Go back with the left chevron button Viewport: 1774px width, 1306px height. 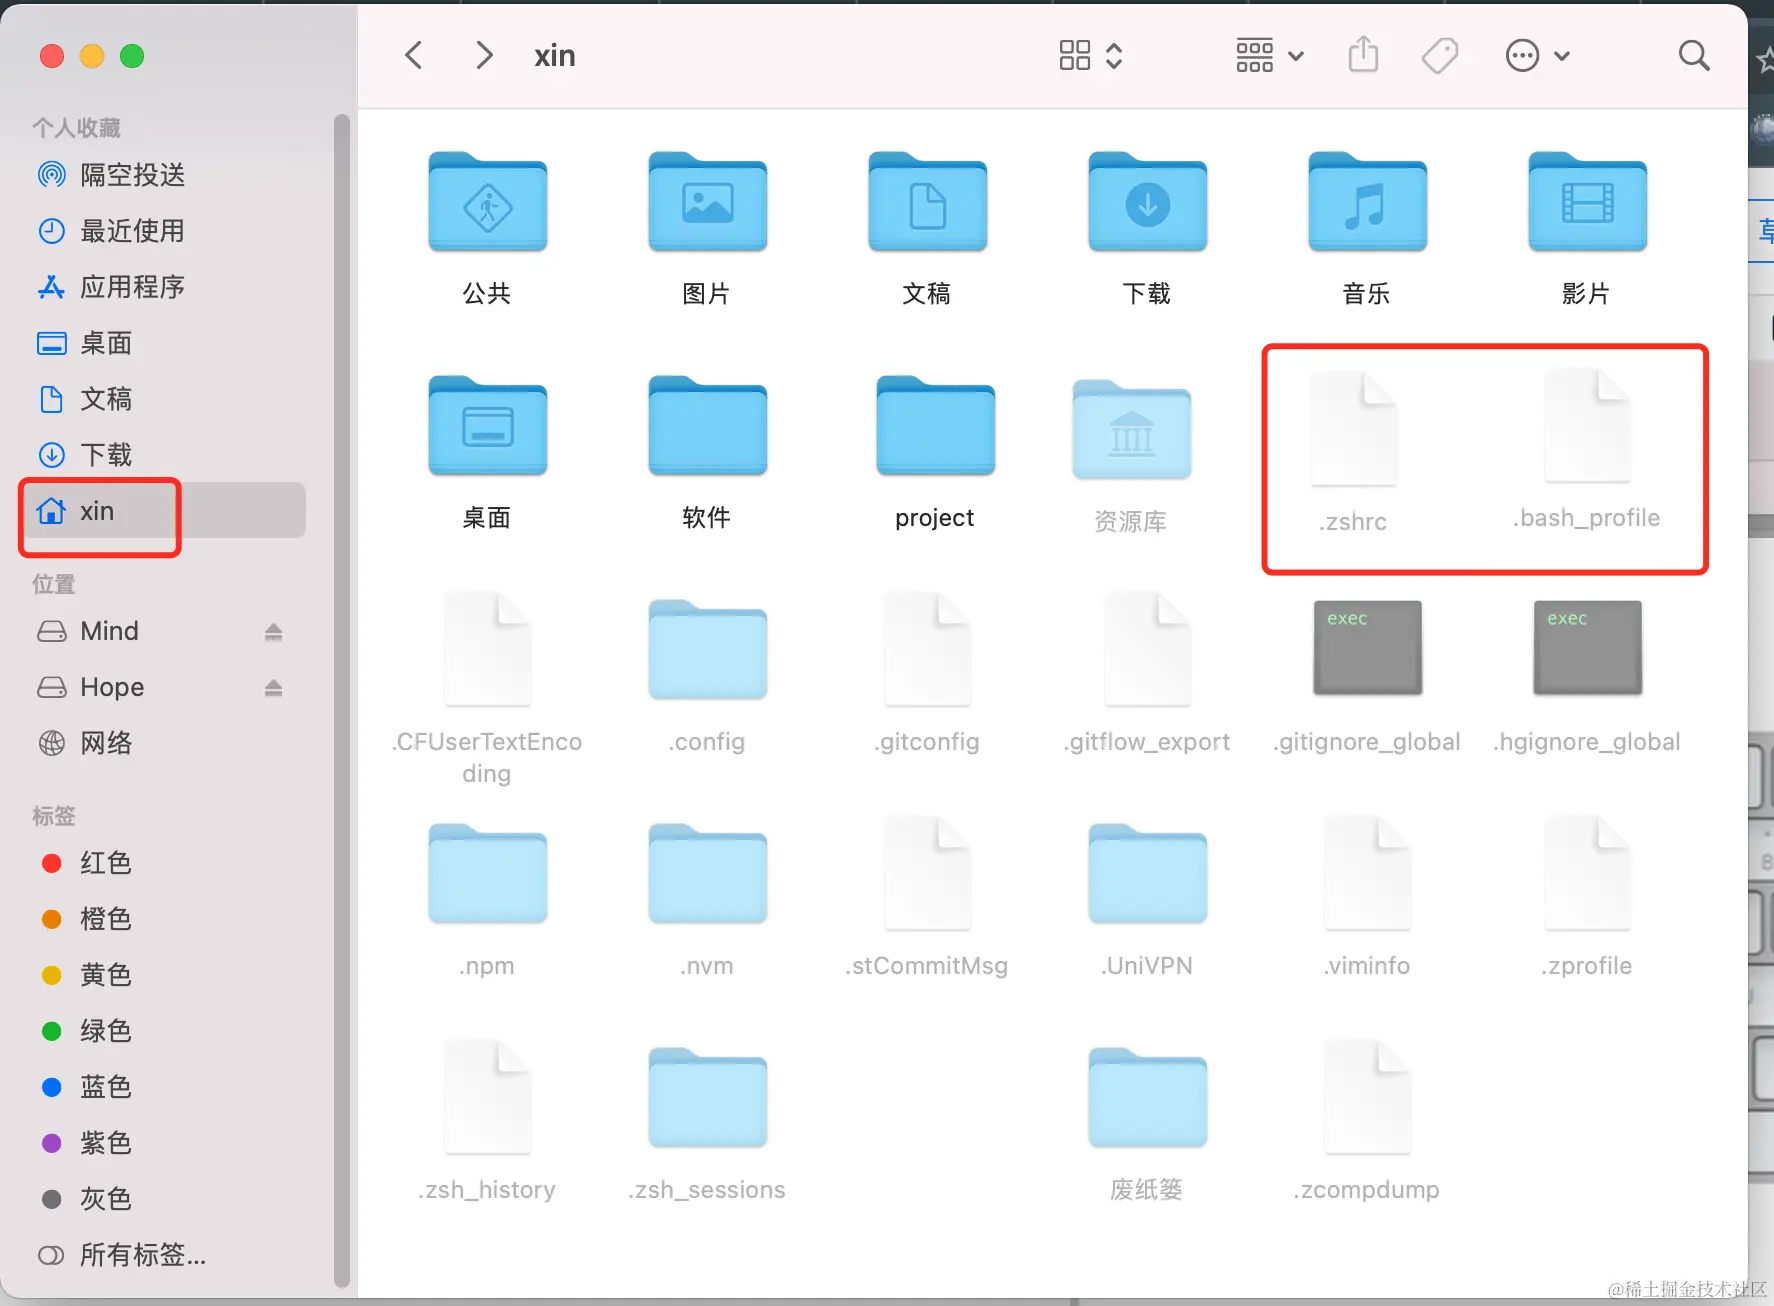pos(414,55)
